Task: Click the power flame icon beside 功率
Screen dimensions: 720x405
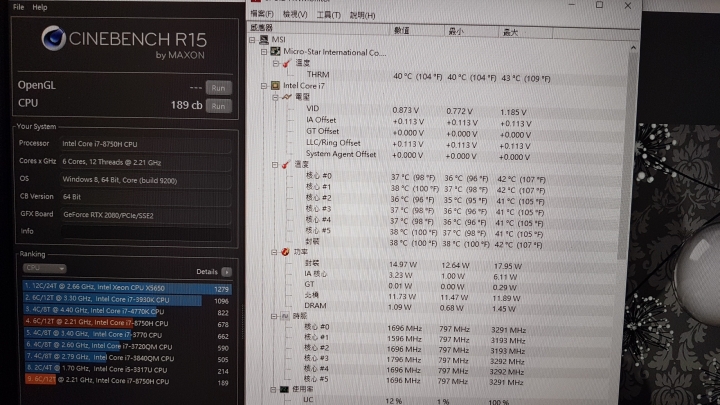Action: (285, 252)
